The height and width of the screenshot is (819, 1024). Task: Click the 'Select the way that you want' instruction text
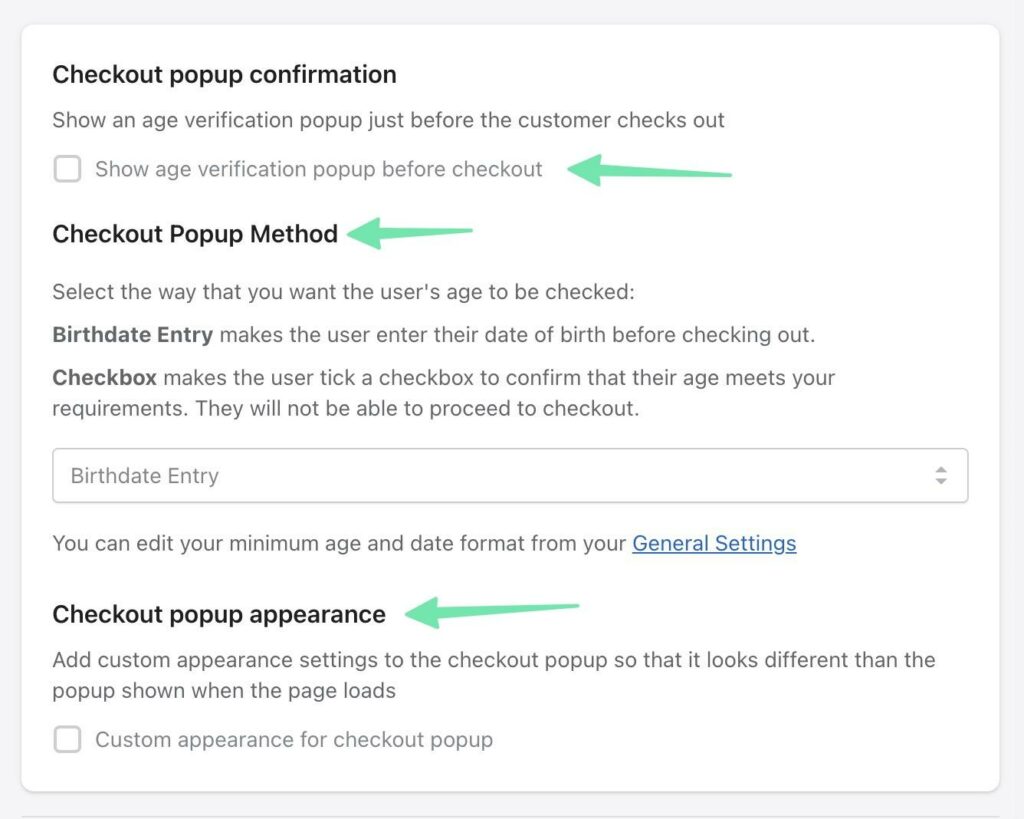coord(343,293)
